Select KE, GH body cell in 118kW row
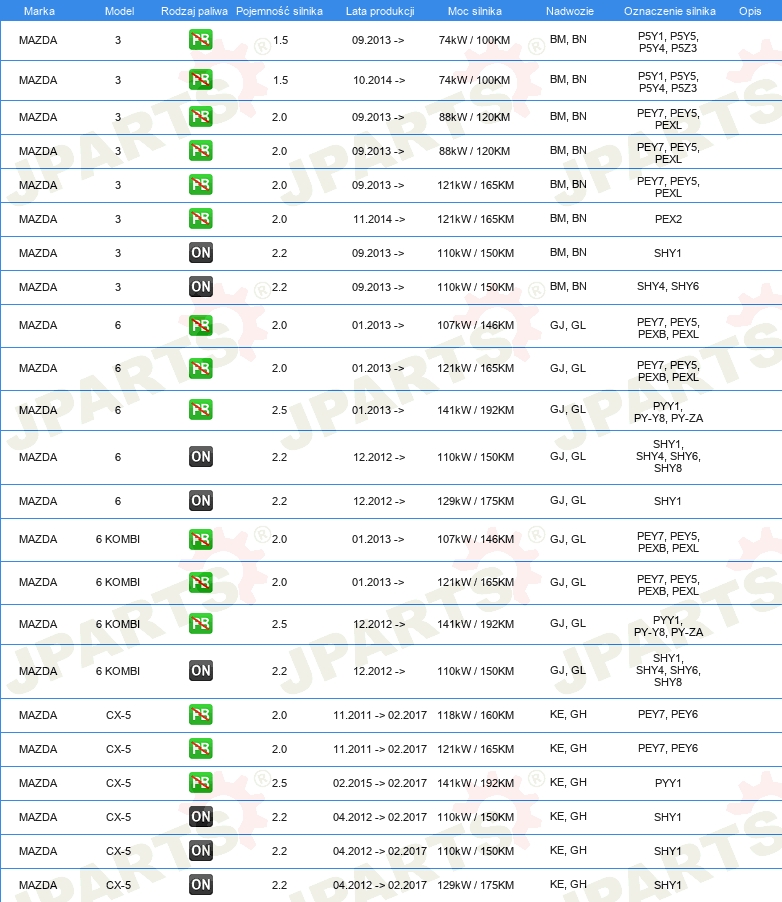Viewport: 782px width, 902px height. [568, 714]
